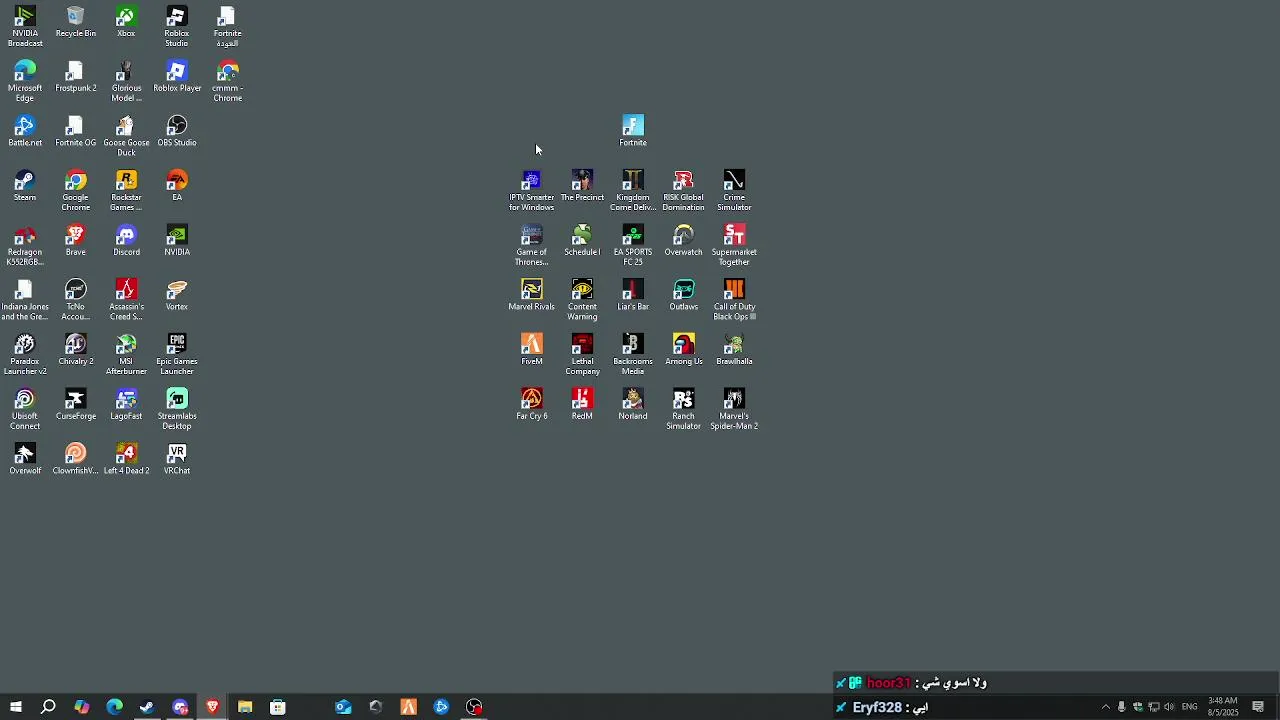This screenshot has height=720, width=1280.
Task: Select the Game of Thrones icon
Action: tap(531, 245)
